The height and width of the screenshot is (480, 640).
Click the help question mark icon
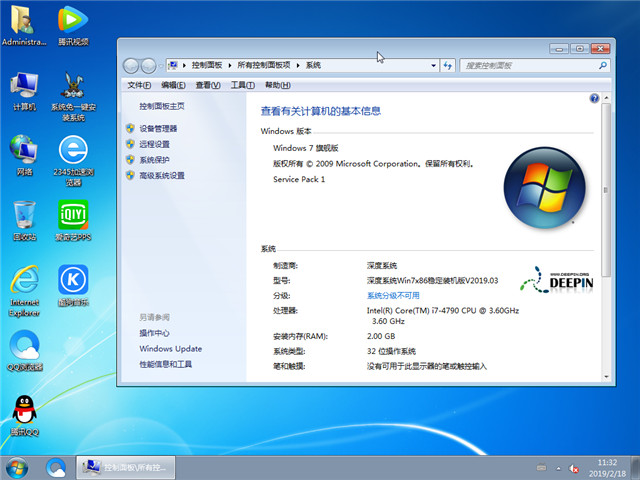tap(594, 98)
